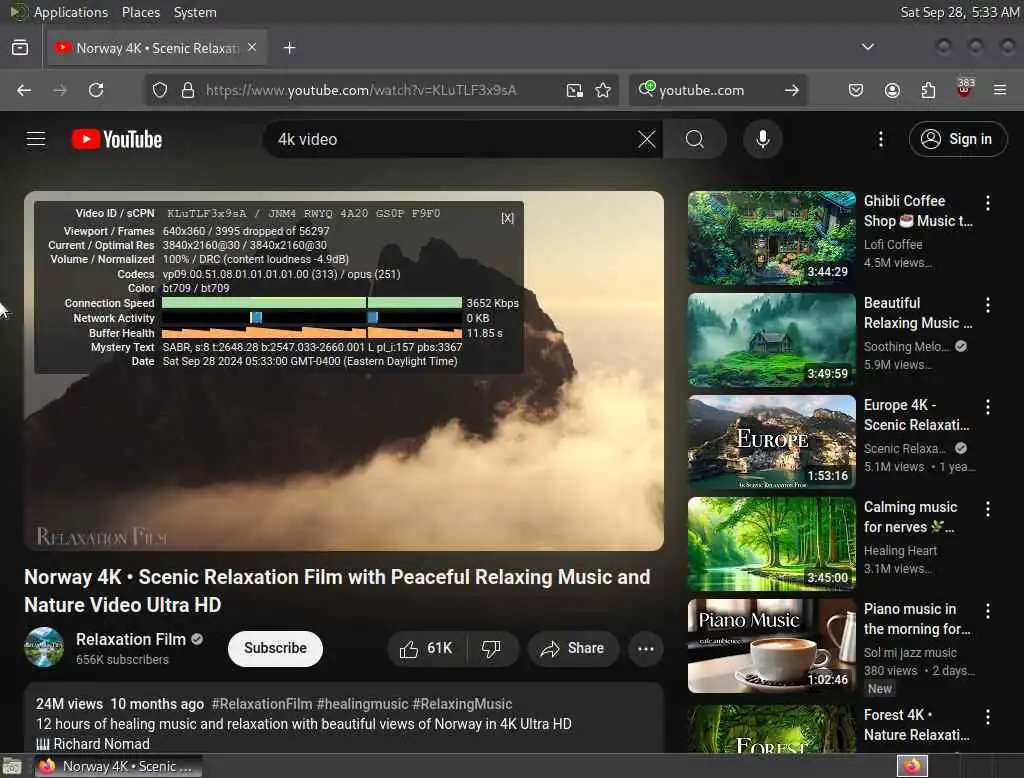
Task: Click the workspace switcher Firefox preview
Action: click(x=912, y=766)
